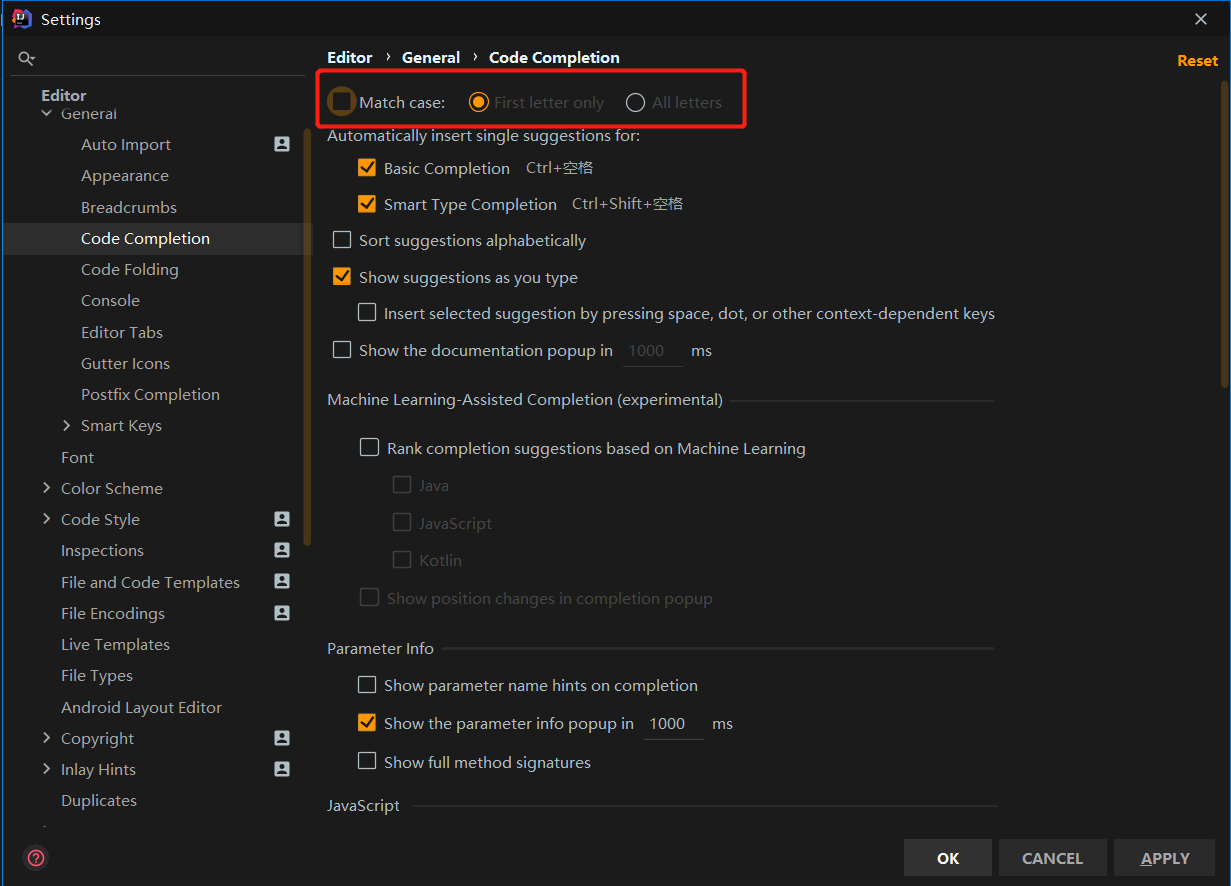Open the Font settings page

click(77, 457)
